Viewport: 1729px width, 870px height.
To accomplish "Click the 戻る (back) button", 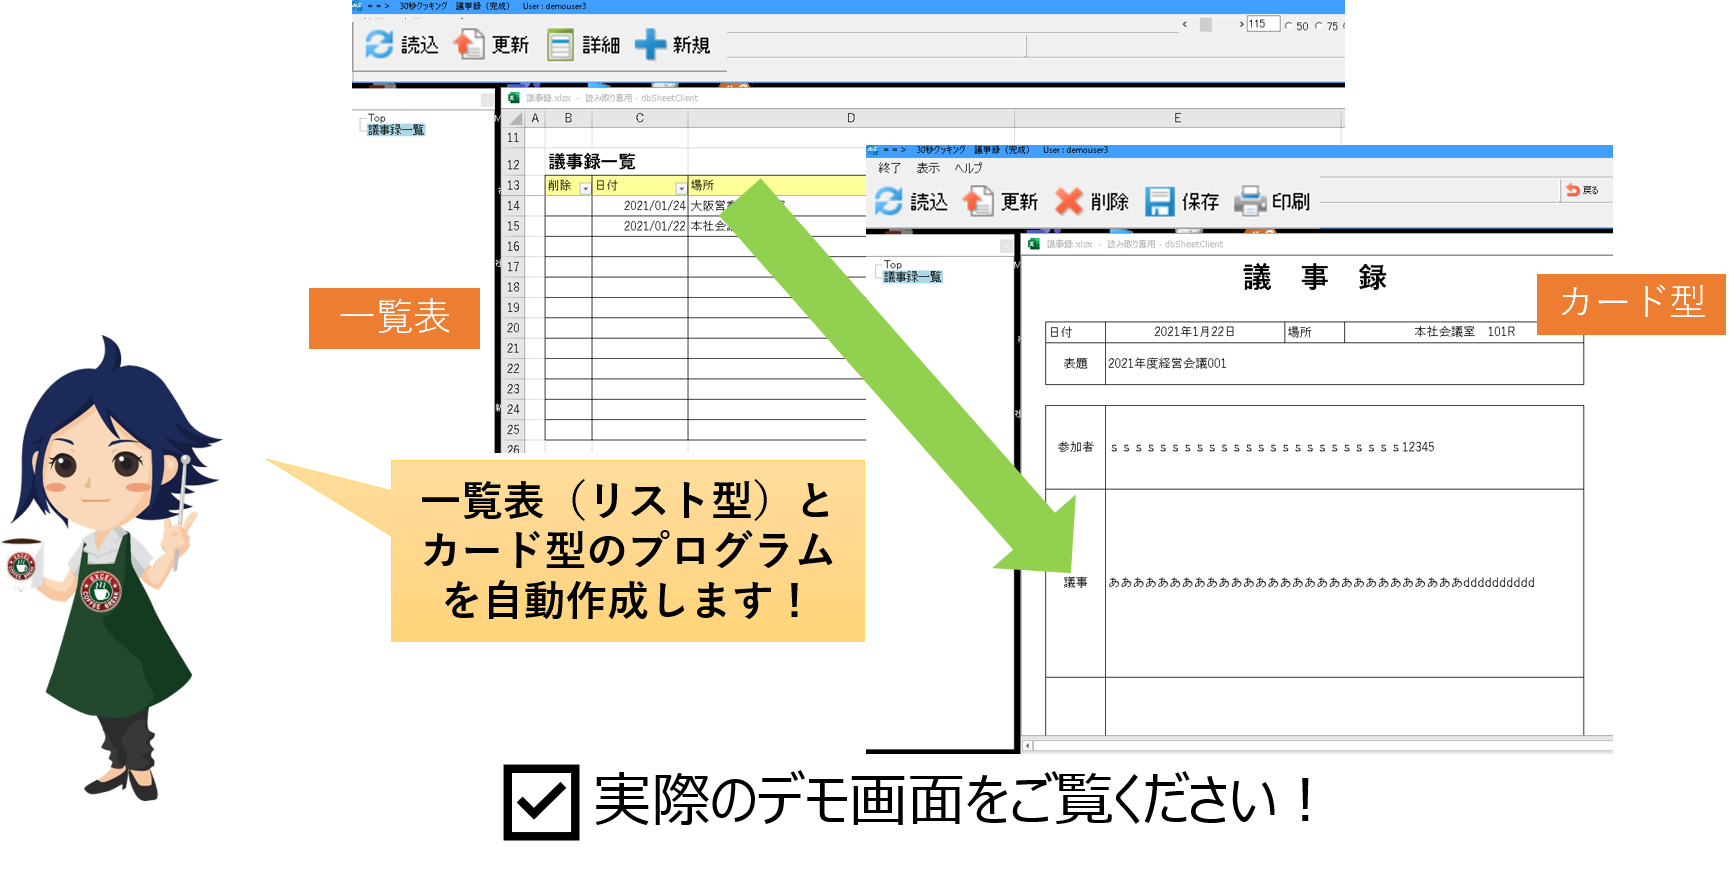I will point(1582,190).
